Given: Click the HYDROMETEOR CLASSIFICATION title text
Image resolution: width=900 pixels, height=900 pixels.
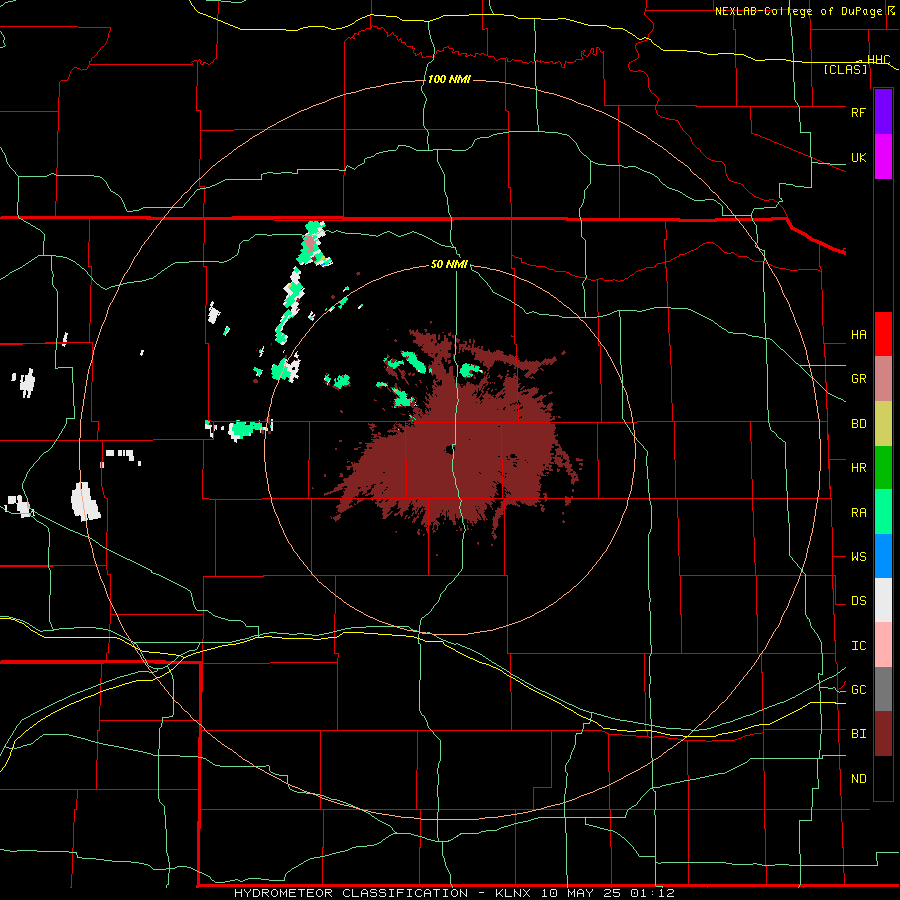Looking at the screenshot, I should click(x=350, y=893).
